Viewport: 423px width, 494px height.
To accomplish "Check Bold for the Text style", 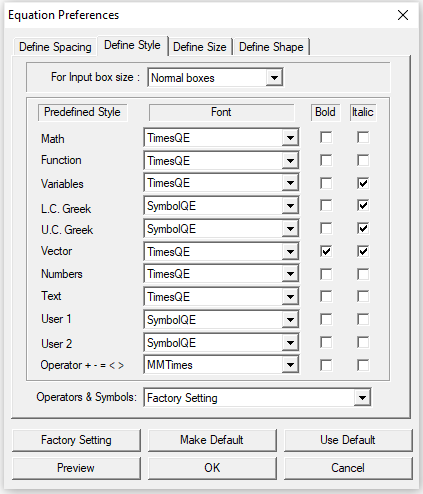I will tap(326, 296).
